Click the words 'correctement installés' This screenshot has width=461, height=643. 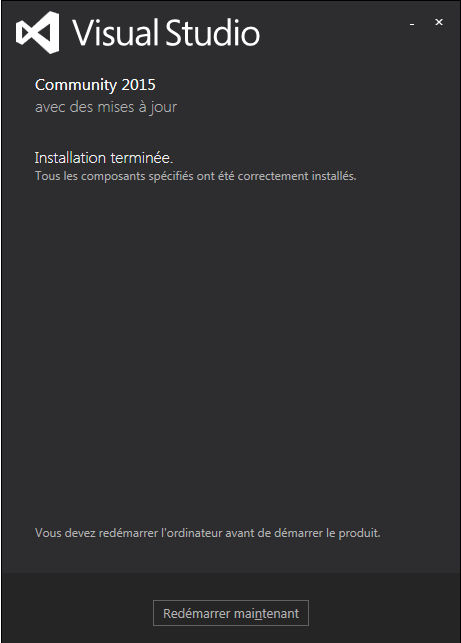[297, 176]
